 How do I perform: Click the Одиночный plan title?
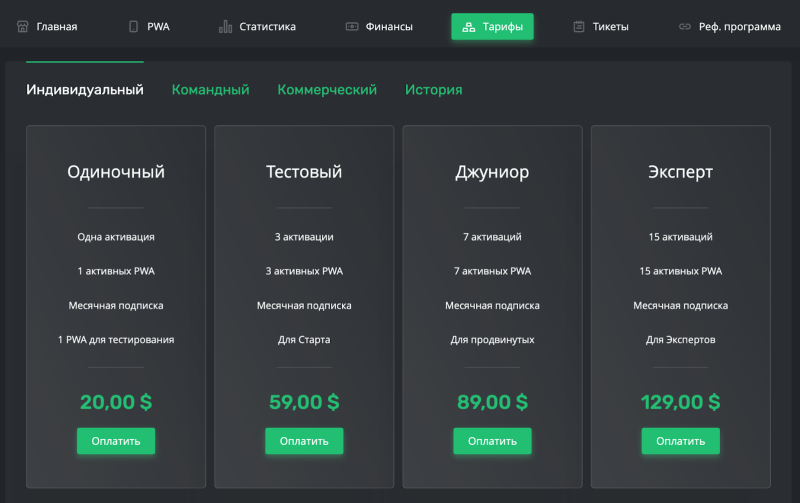(x=116, y=172)
